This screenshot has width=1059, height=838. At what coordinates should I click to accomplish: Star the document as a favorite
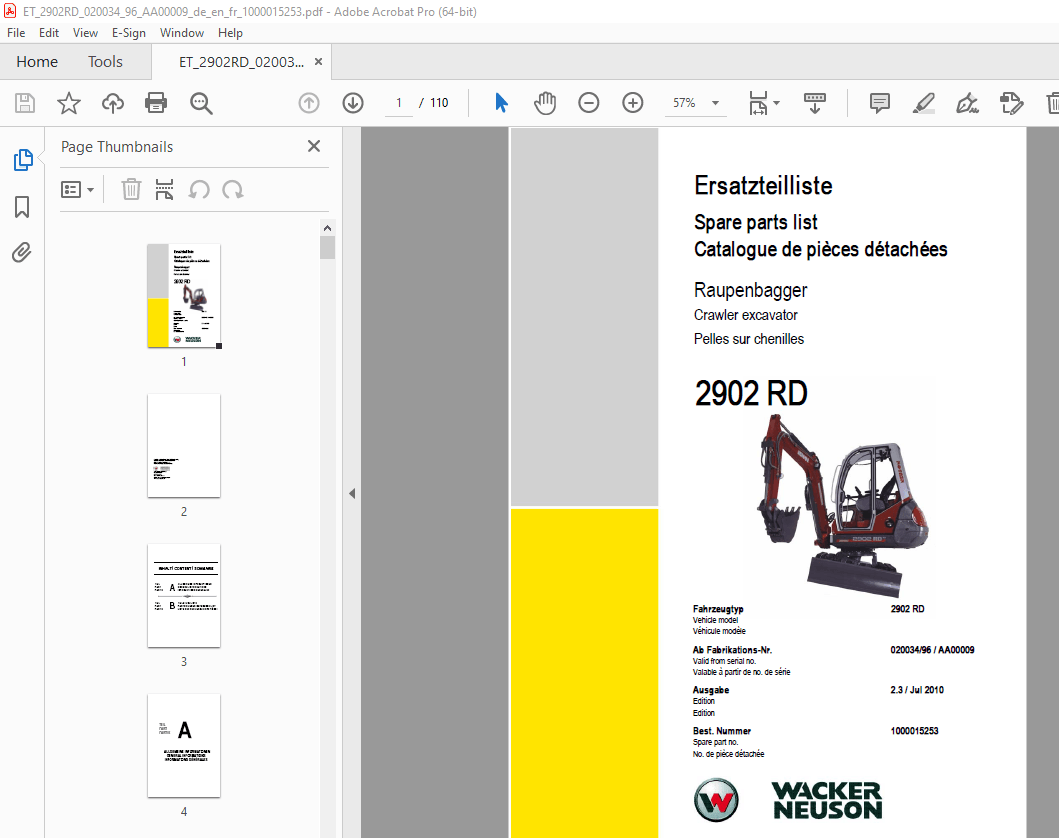coord(68,103)
